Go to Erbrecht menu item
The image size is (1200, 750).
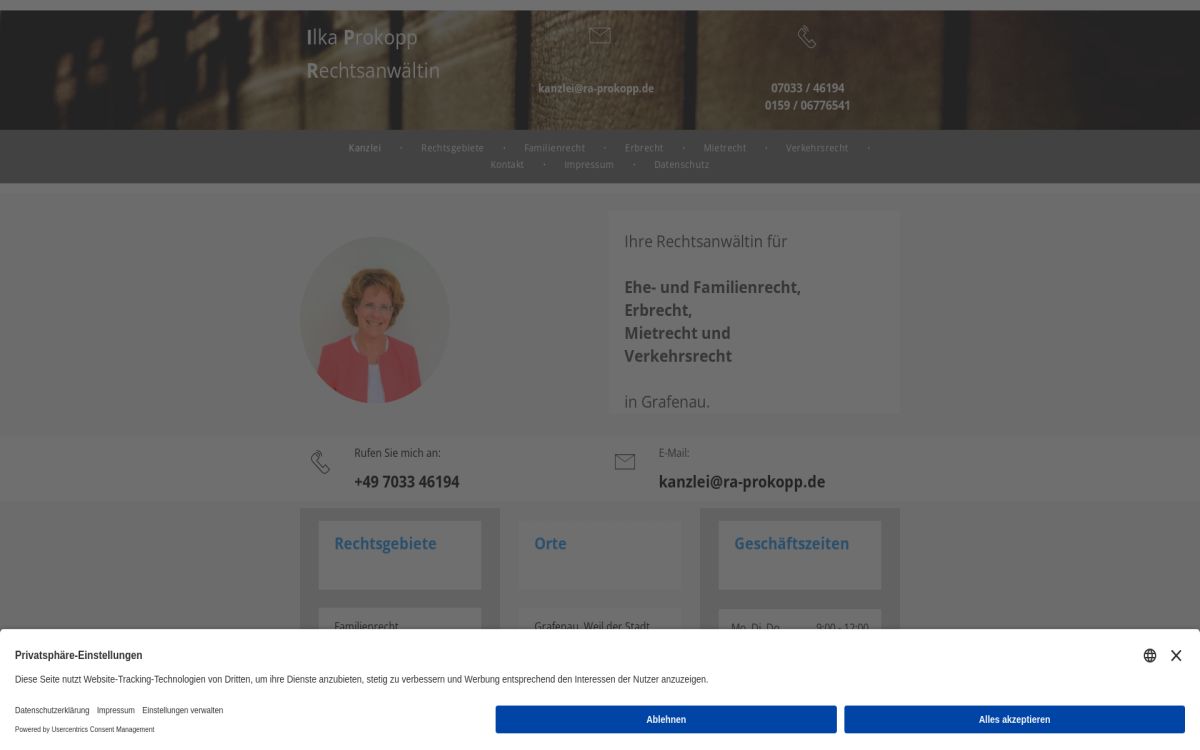[x=644, y=148]
